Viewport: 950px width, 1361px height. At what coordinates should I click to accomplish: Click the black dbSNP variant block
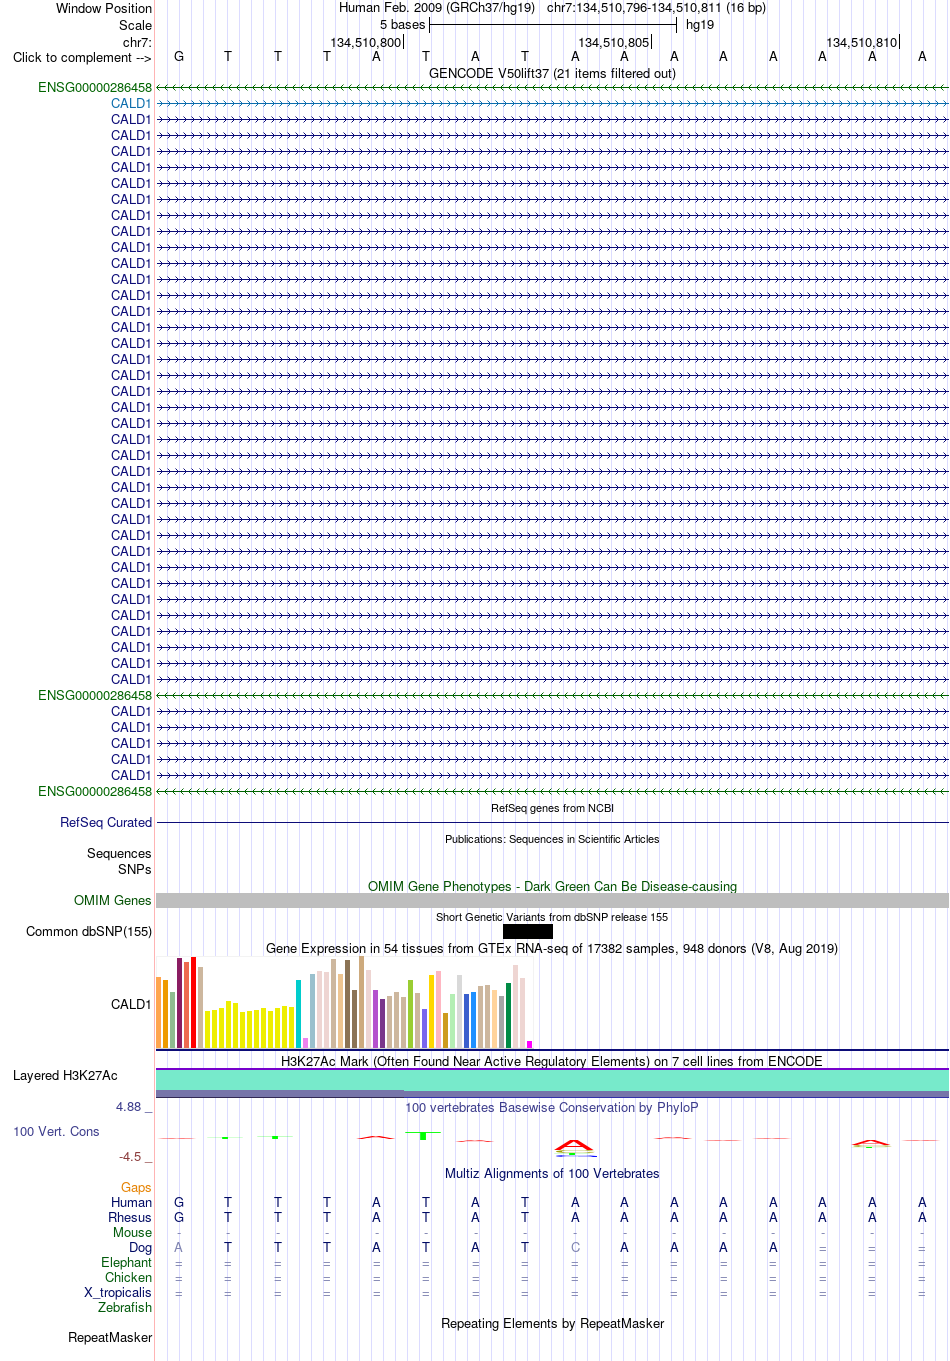coord(527,931)
